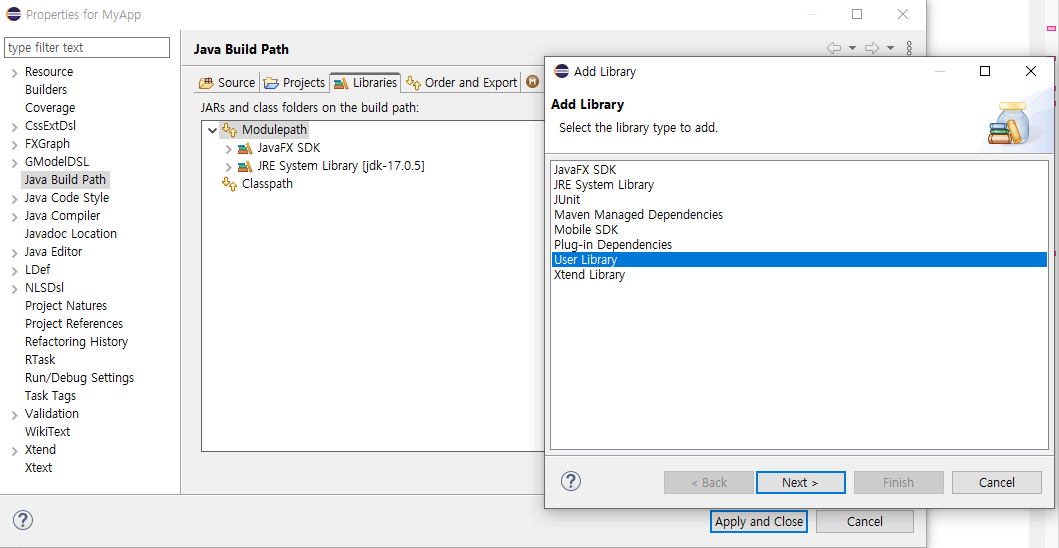Switch to the Projects tab
This screenshot has width=1059, height=548.
294,82
